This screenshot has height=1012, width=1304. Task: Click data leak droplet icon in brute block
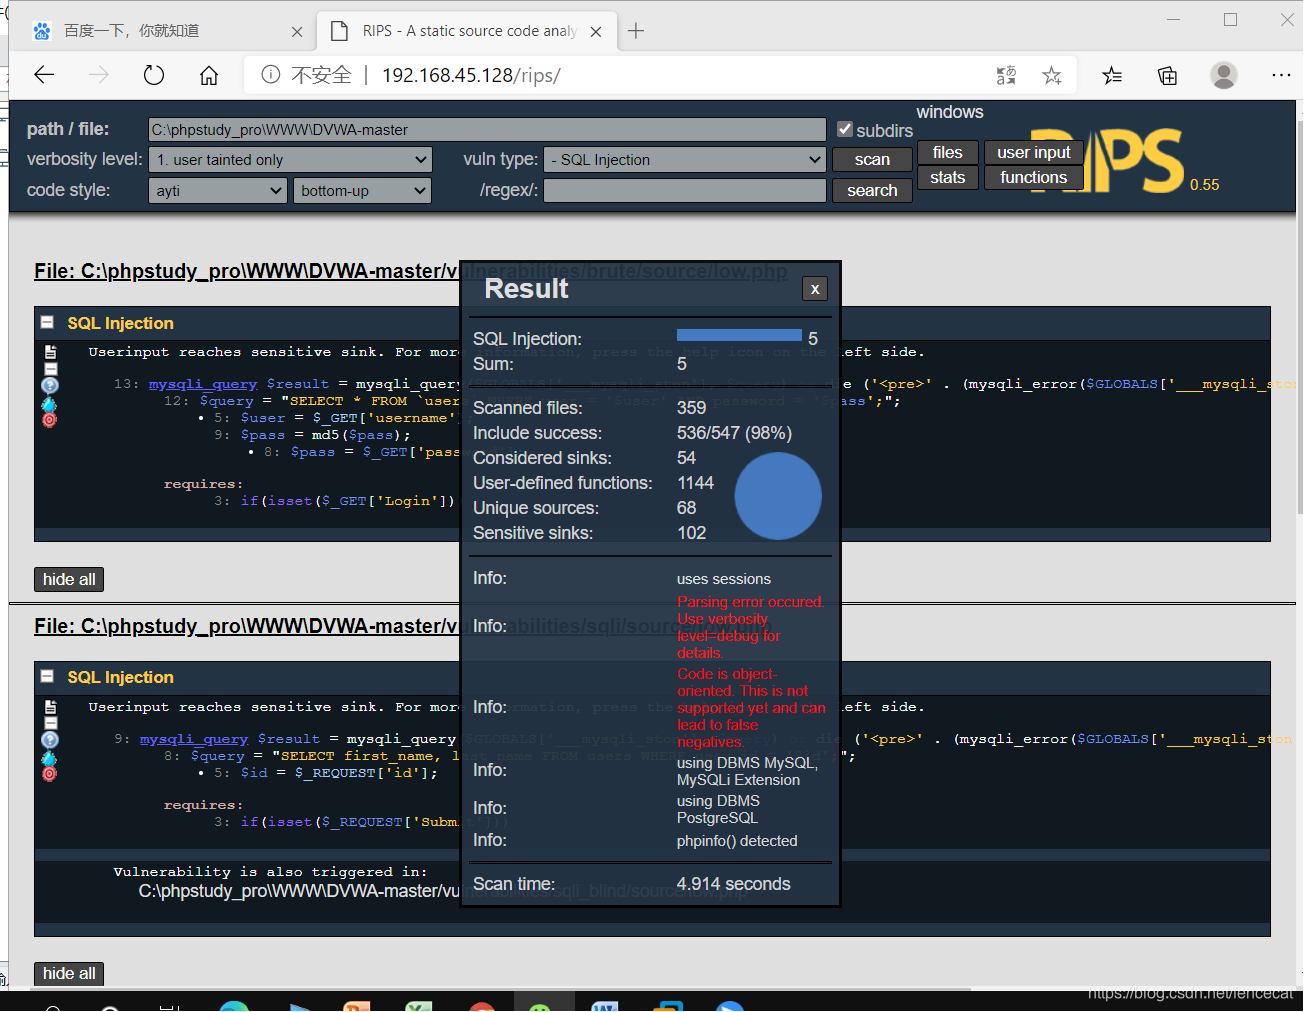(50, 403)
